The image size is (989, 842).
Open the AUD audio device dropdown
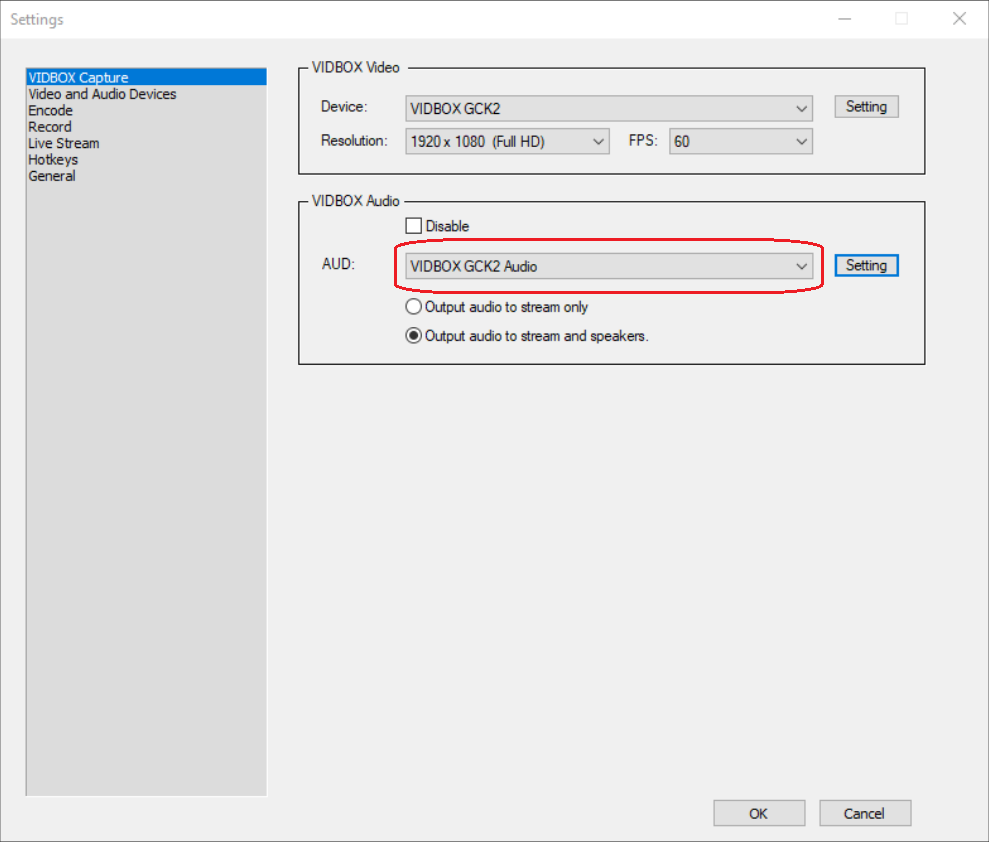[608, 266]
